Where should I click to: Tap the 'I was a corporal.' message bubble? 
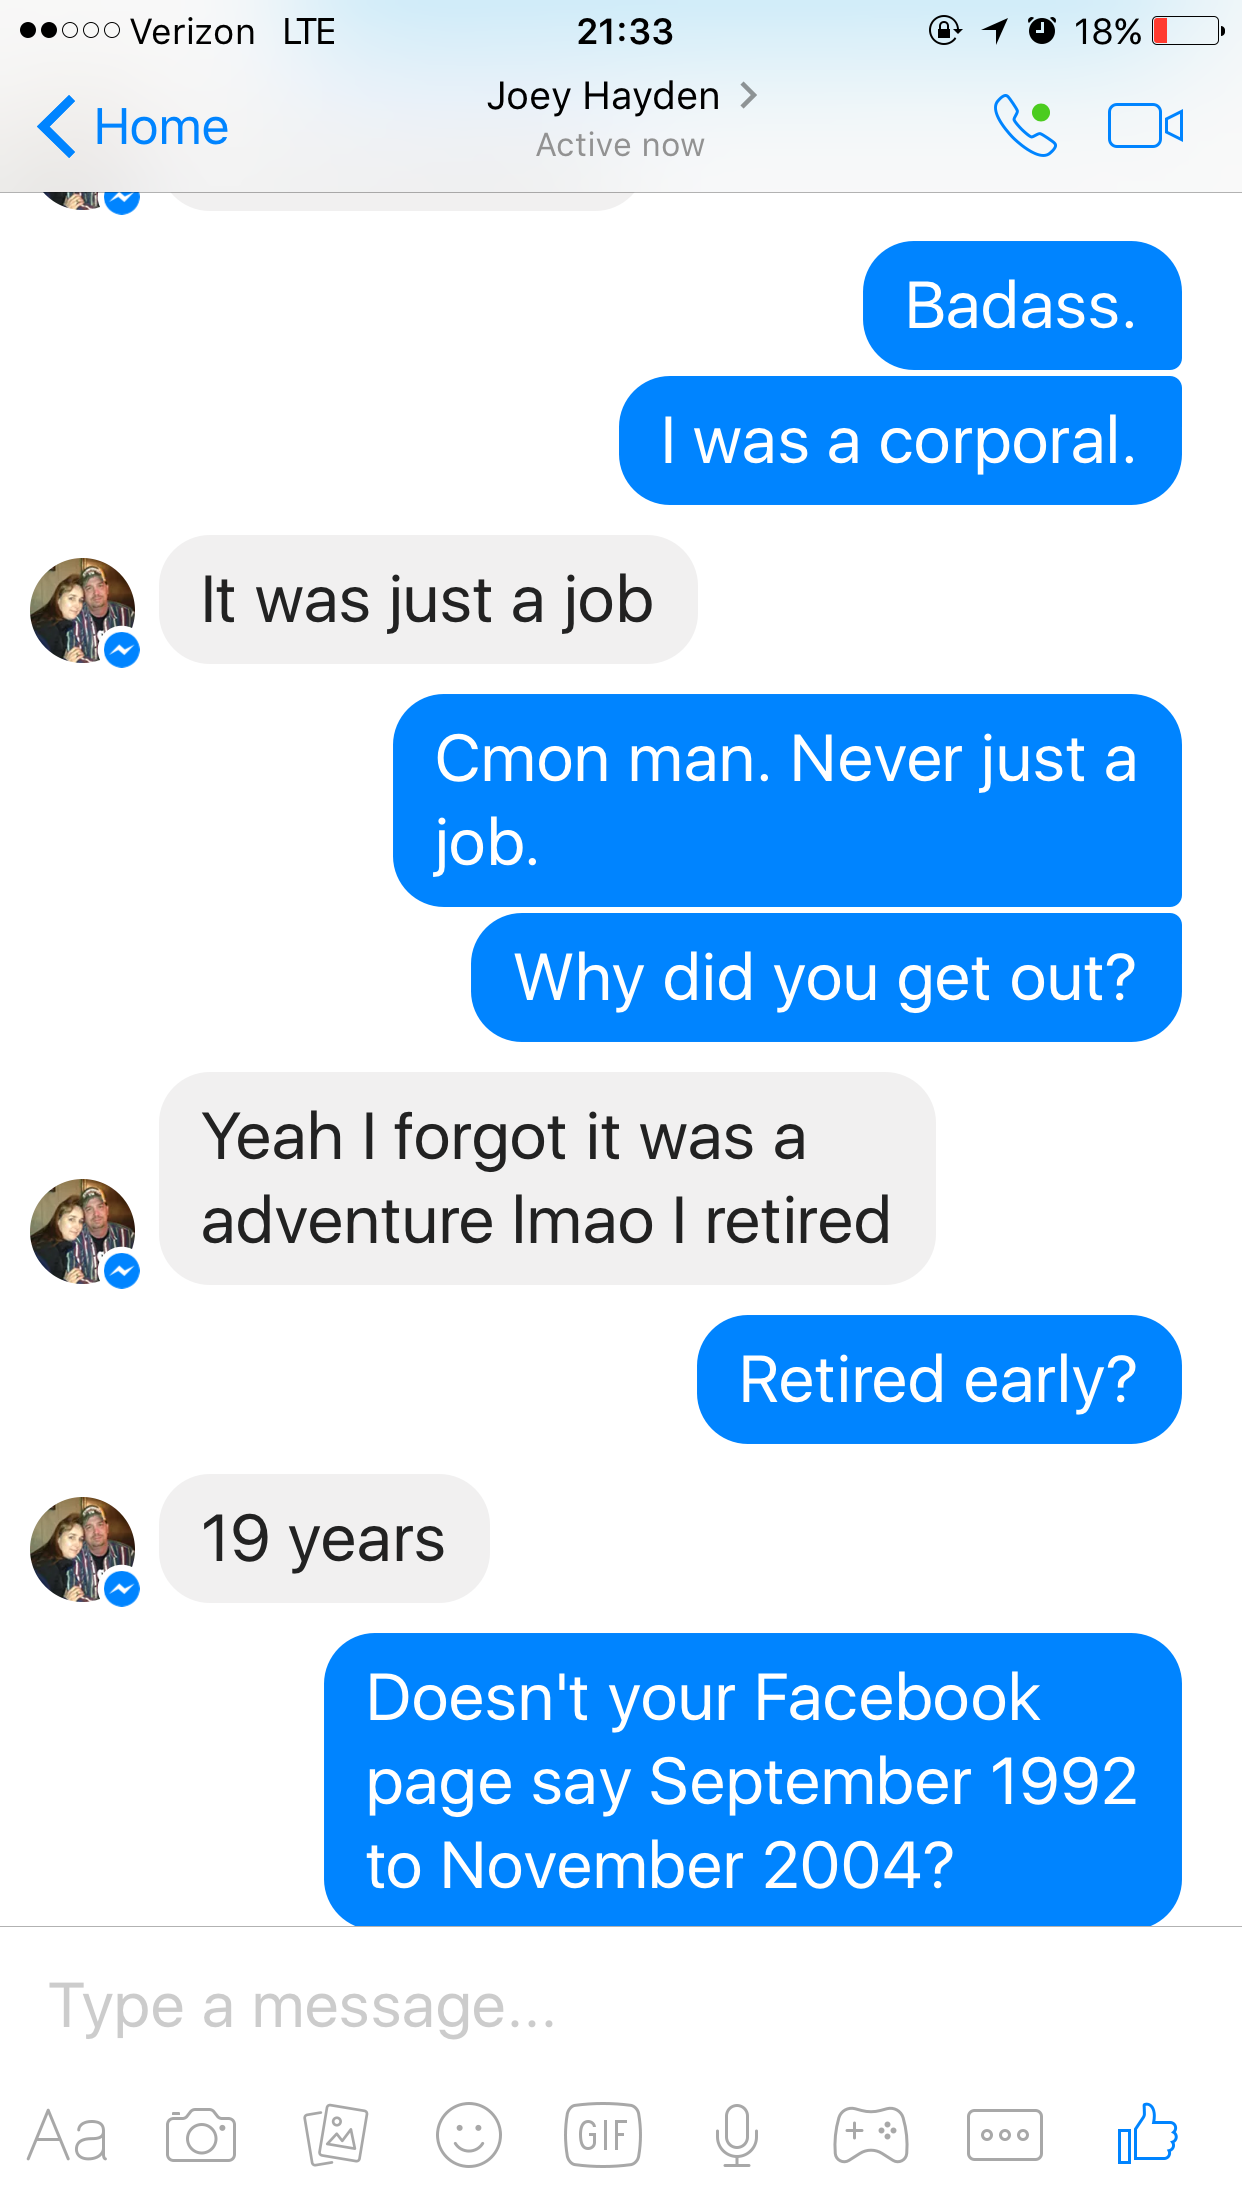899,441
